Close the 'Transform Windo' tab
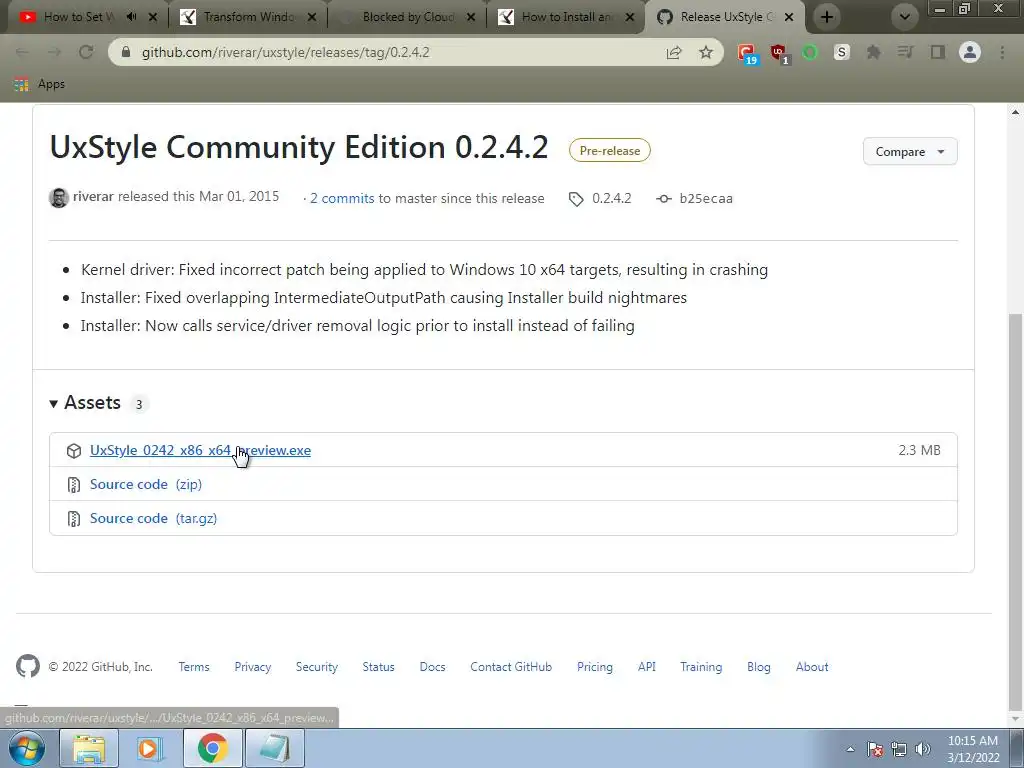 pyautogui.click(x=312, y=17)
